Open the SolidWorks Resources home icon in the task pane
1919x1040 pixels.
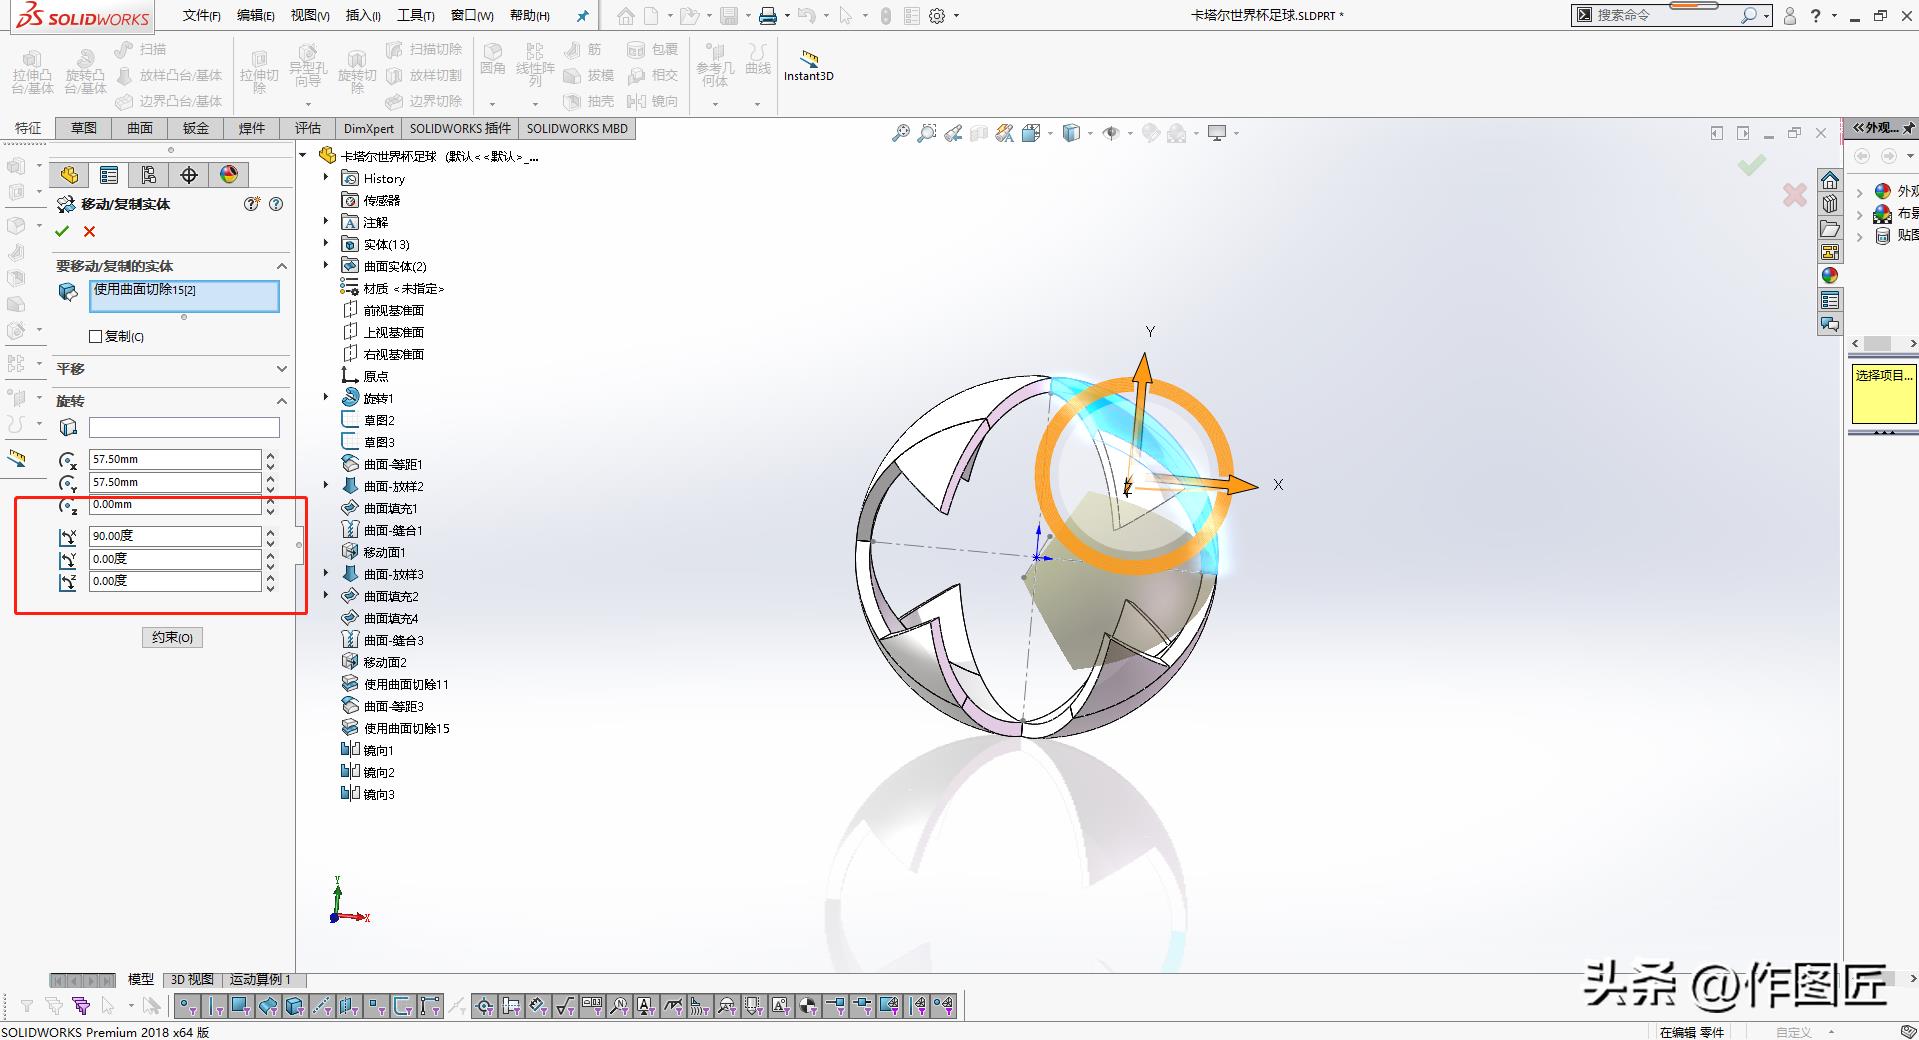[1830, 180]
